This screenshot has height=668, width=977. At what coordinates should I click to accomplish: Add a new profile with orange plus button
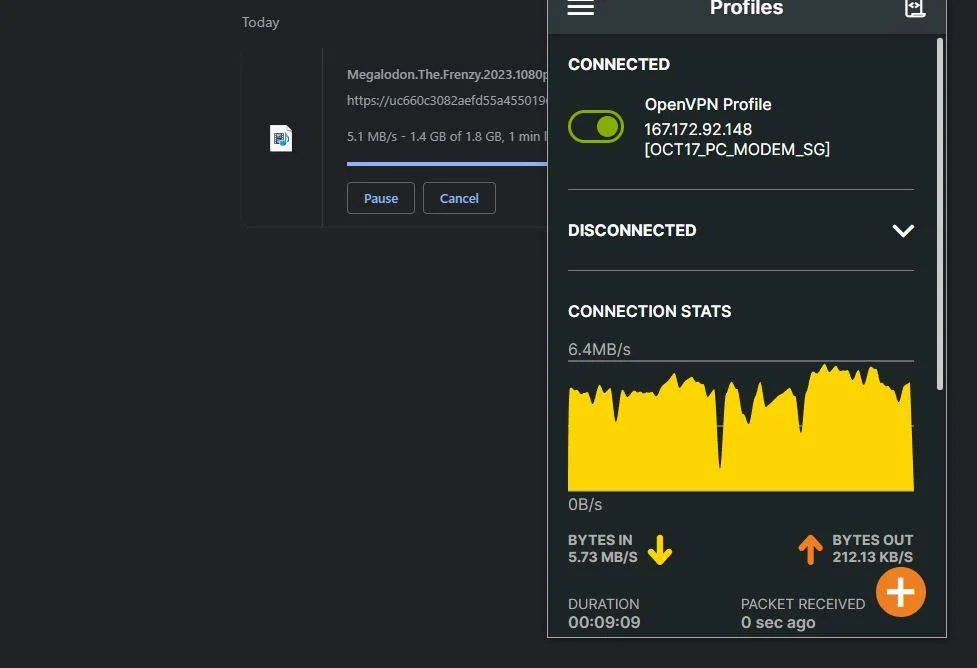(900, 592)
